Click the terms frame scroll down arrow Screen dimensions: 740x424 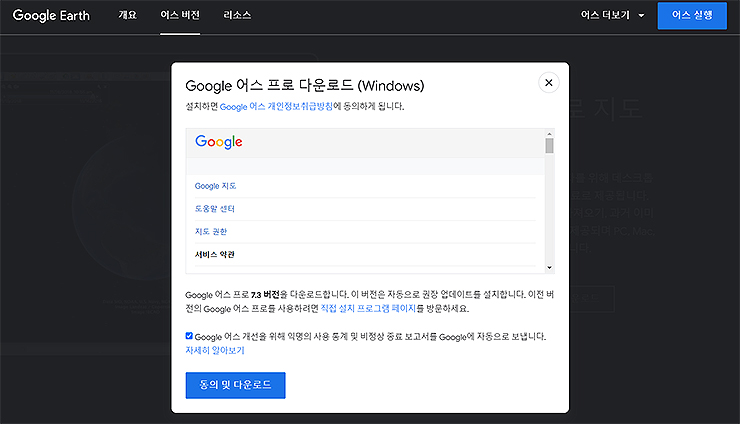tap(549, 268)
